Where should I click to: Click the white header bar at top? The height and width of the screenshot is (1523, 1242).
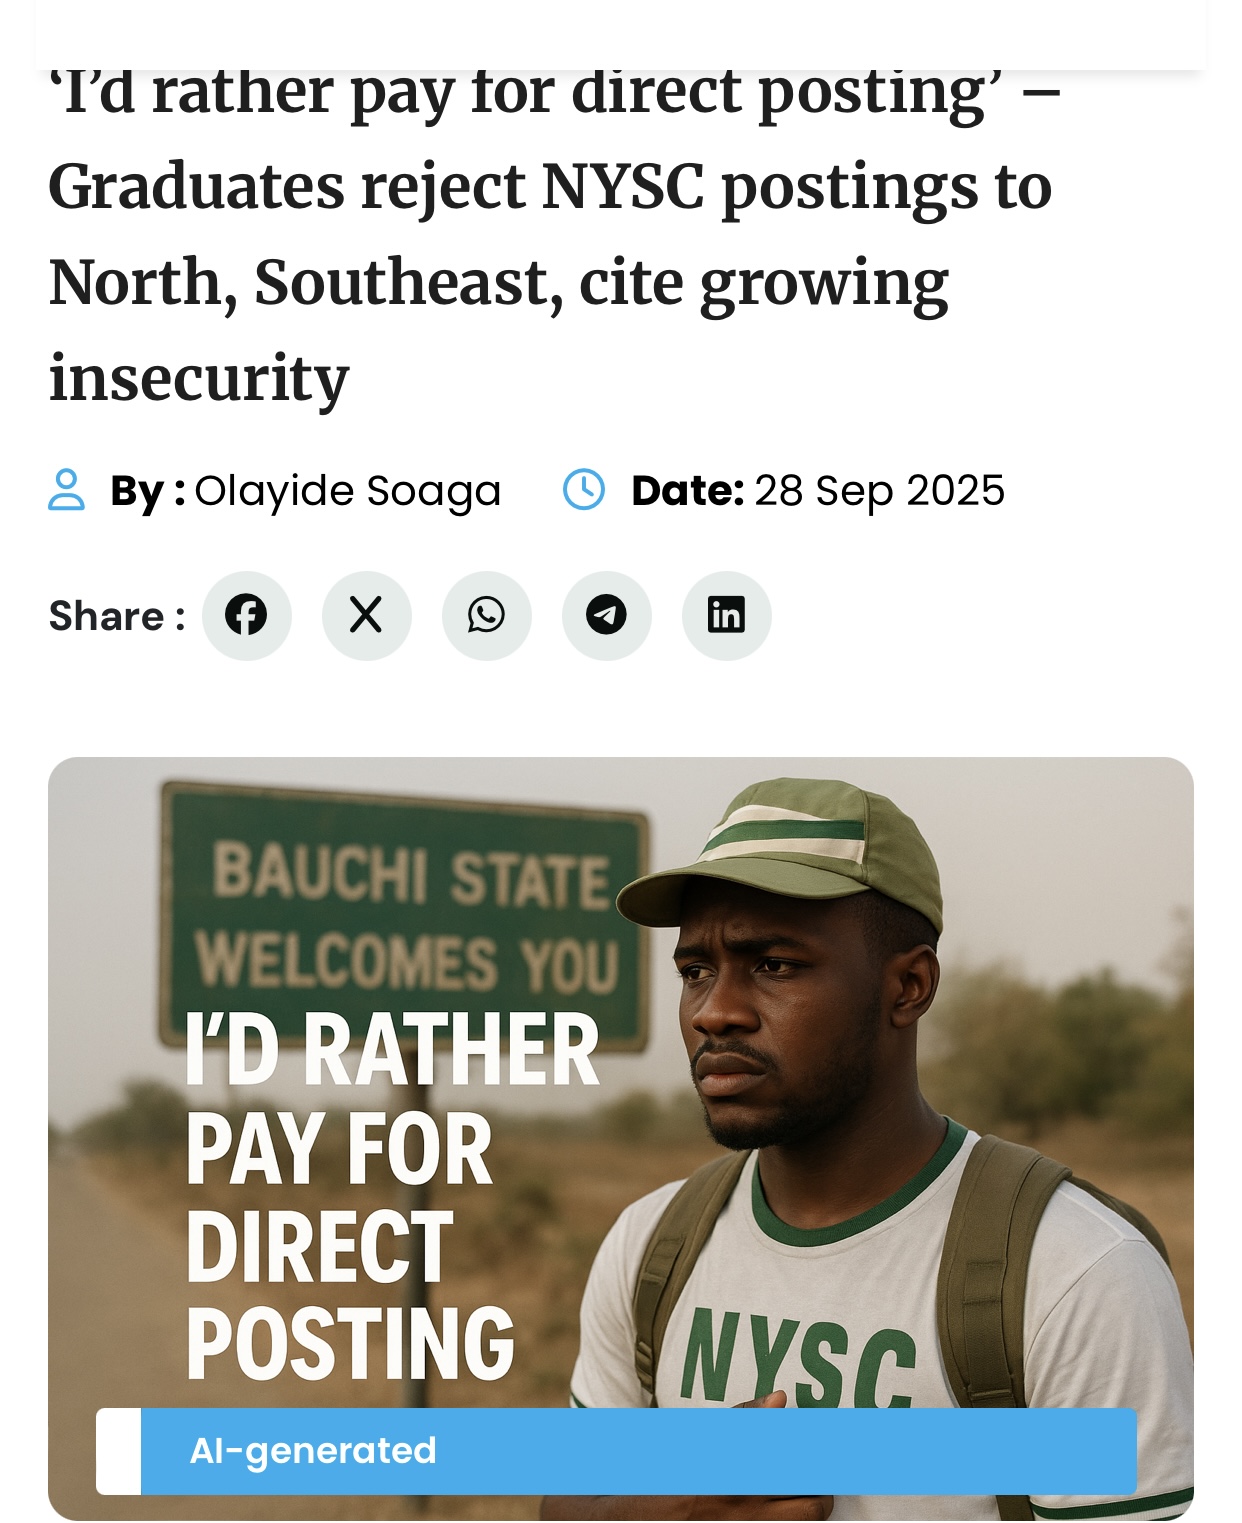(620, 30)
